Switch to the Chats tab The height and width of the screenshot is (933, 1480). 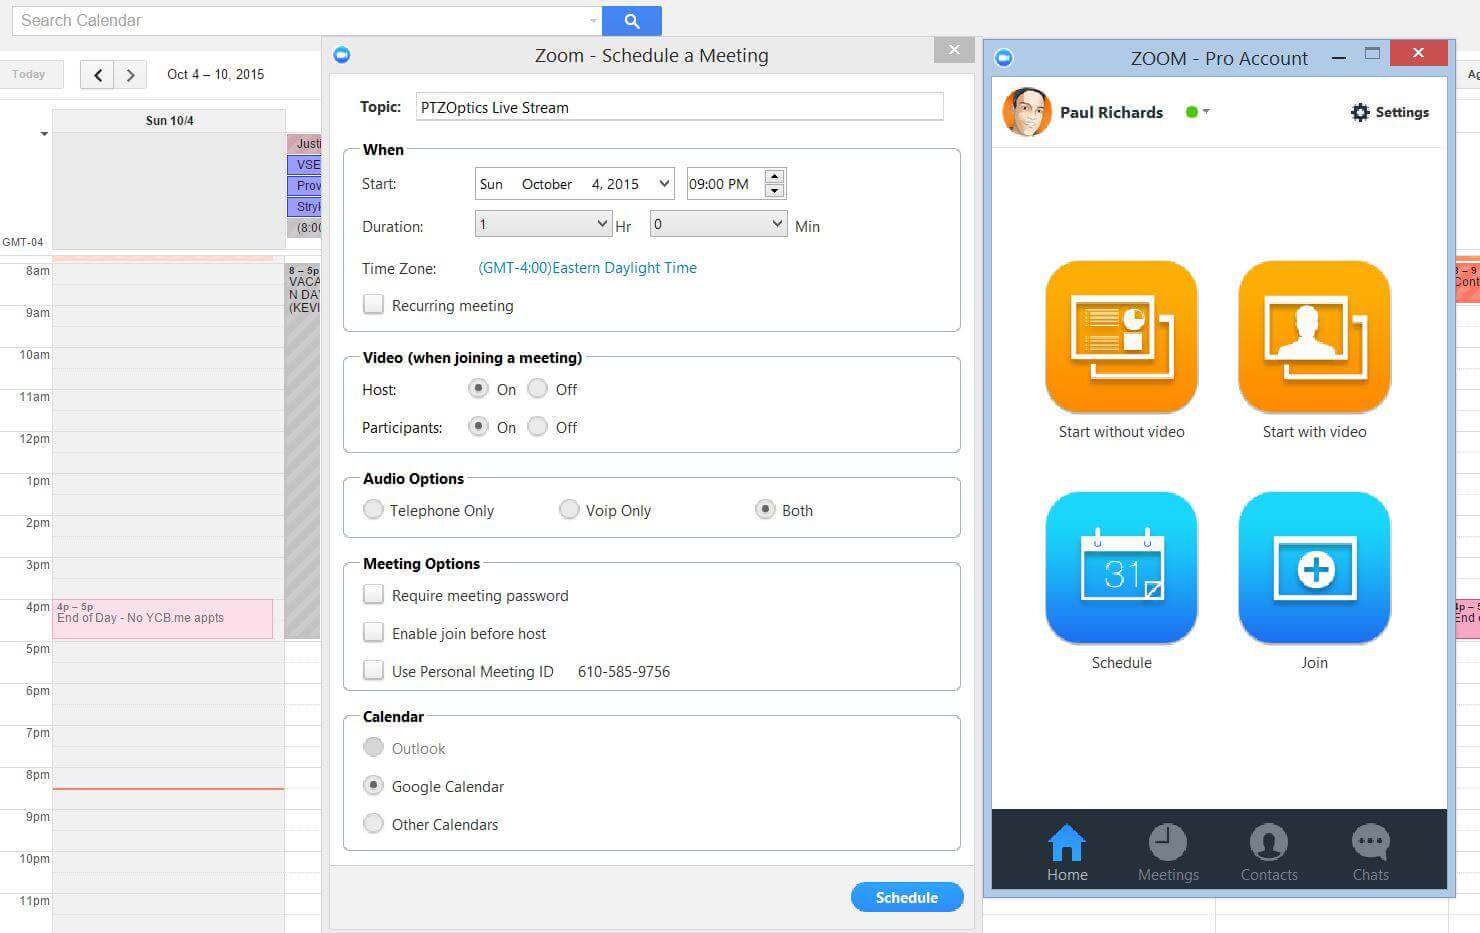tap(1370, 853)
